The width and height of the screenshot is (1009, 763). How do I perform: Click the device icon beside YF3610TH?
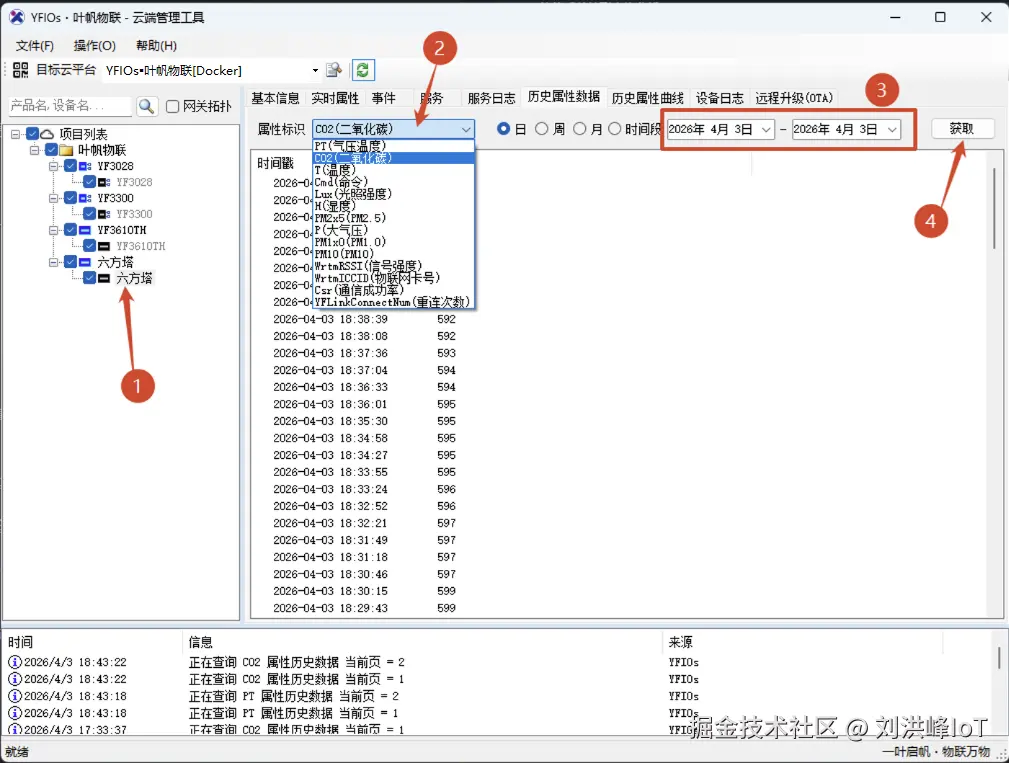84,230
